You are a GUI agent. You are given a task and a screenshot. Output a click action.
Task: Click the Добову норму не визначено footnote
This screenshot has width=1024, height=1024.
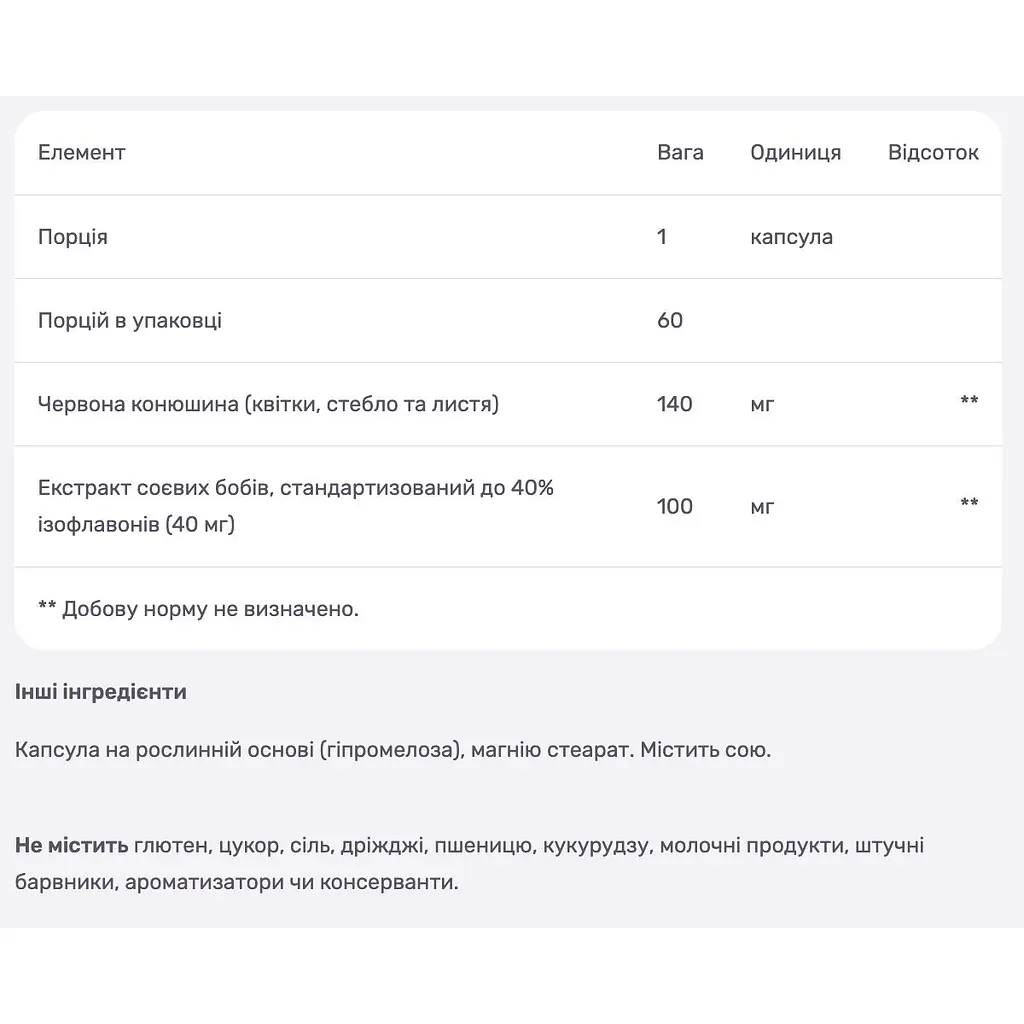[199, 609]
